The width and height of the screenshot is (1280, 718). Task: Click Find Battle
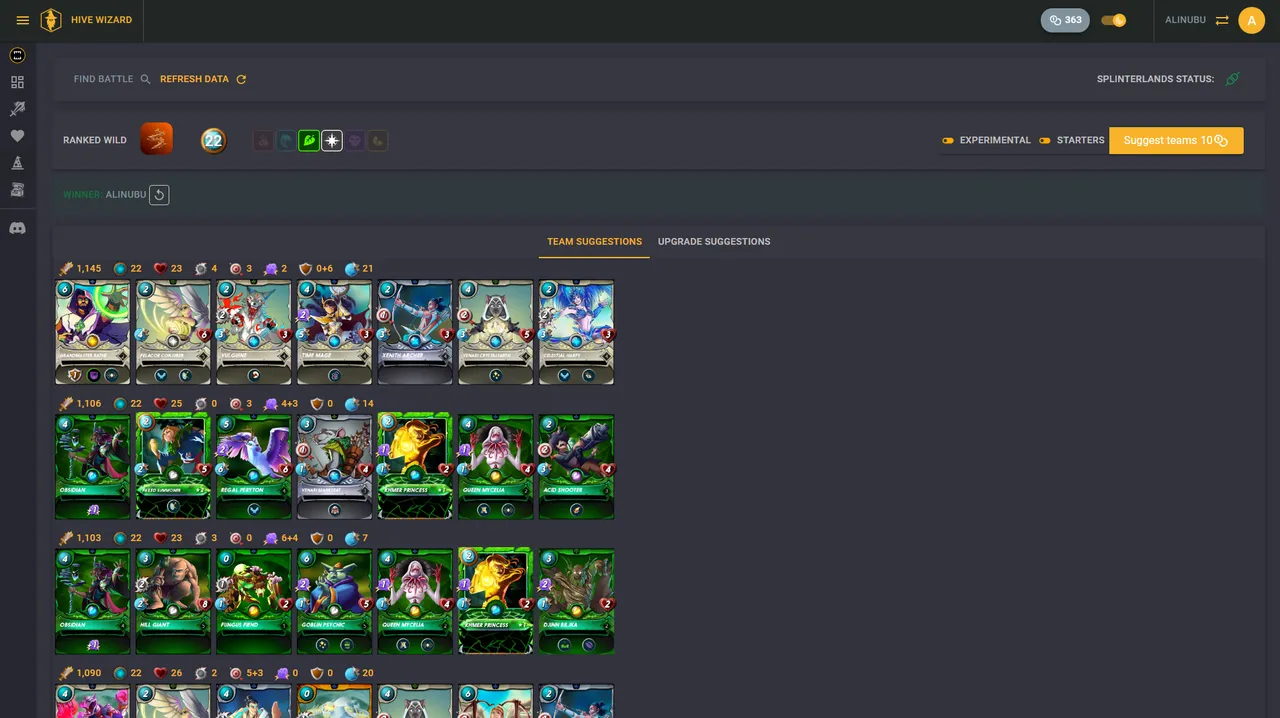(x=112, y=79)
